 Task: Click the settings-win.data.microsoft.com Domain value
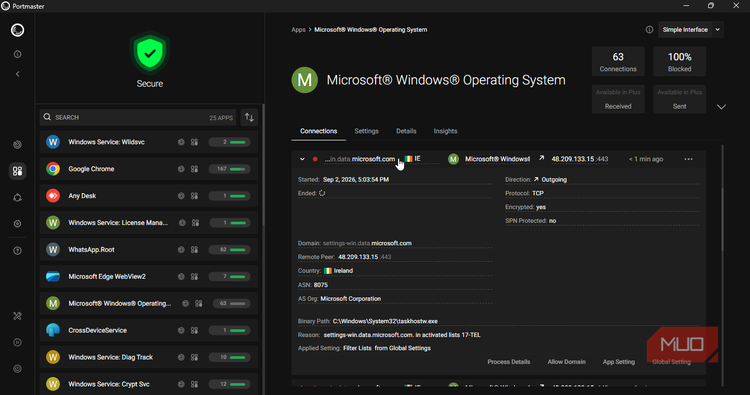(367, 243)
